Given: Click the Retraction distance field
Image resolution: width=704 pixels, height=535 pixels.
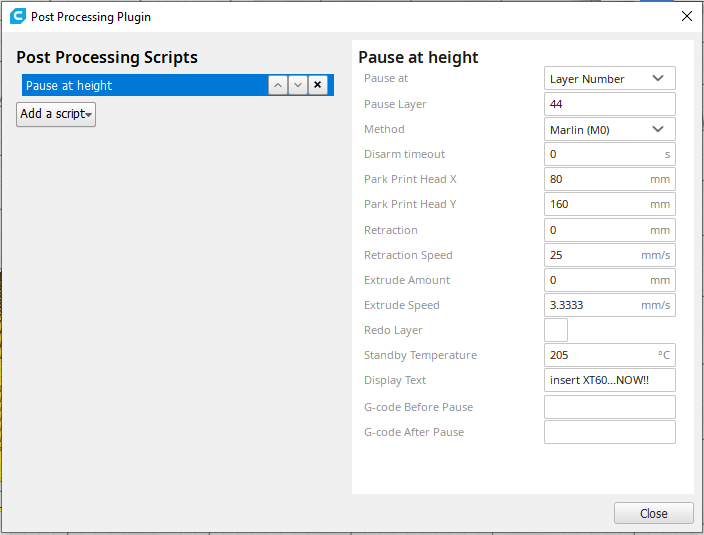Looking at the screenshot, I should coord(610,230).
